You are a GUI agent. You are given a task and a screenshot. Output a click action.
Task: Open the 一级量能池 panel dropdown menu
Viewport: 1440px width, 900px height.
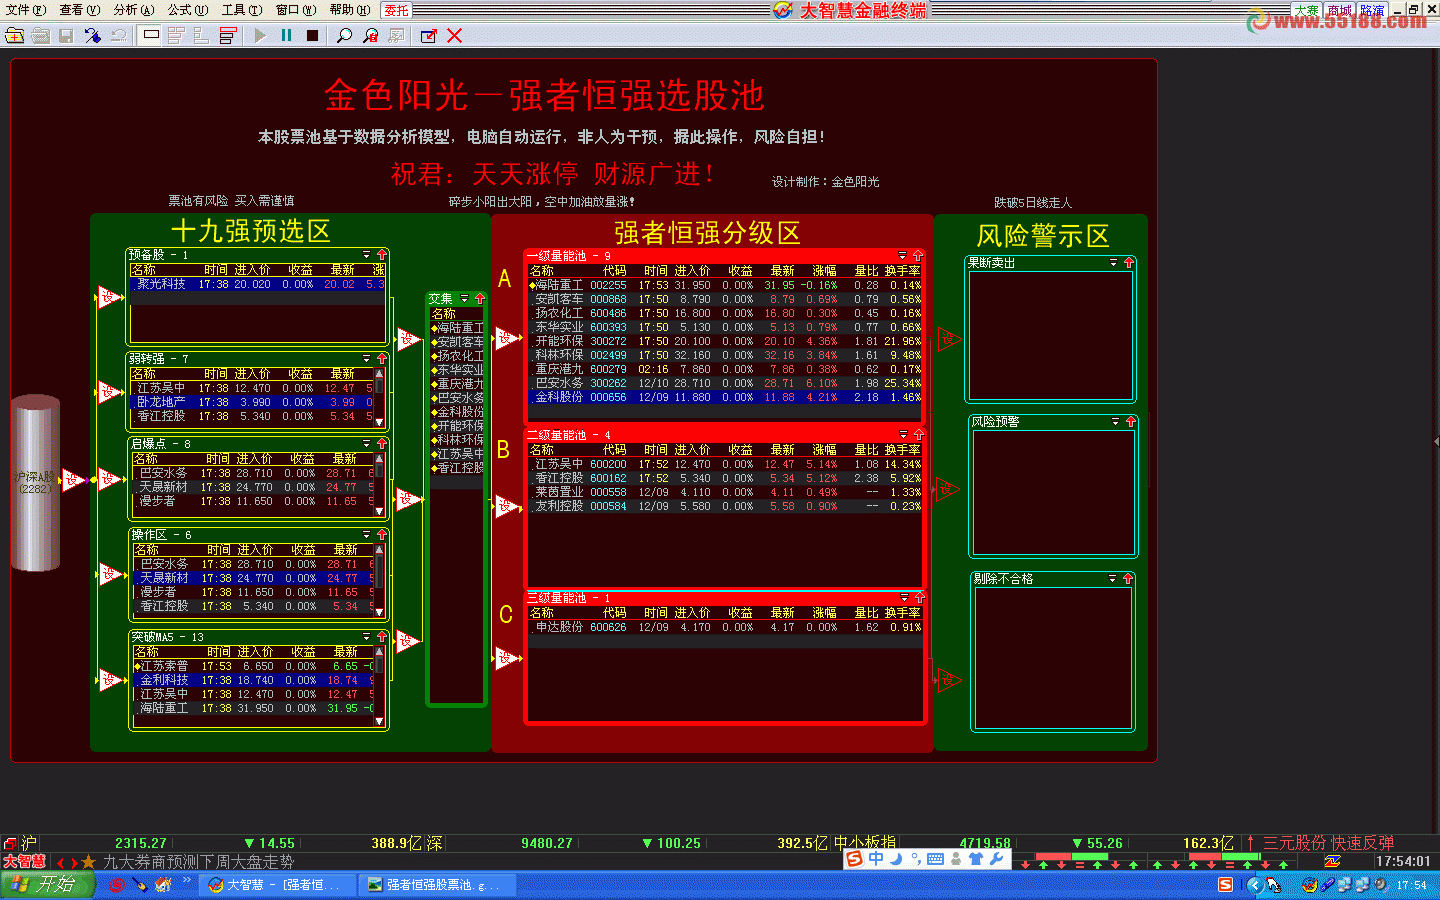click(x=902, y=256)
